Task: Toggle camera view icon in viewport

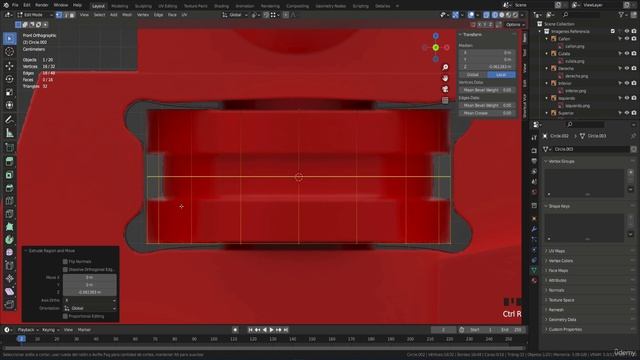Action: pyautogui.click(x=445, y=89)
